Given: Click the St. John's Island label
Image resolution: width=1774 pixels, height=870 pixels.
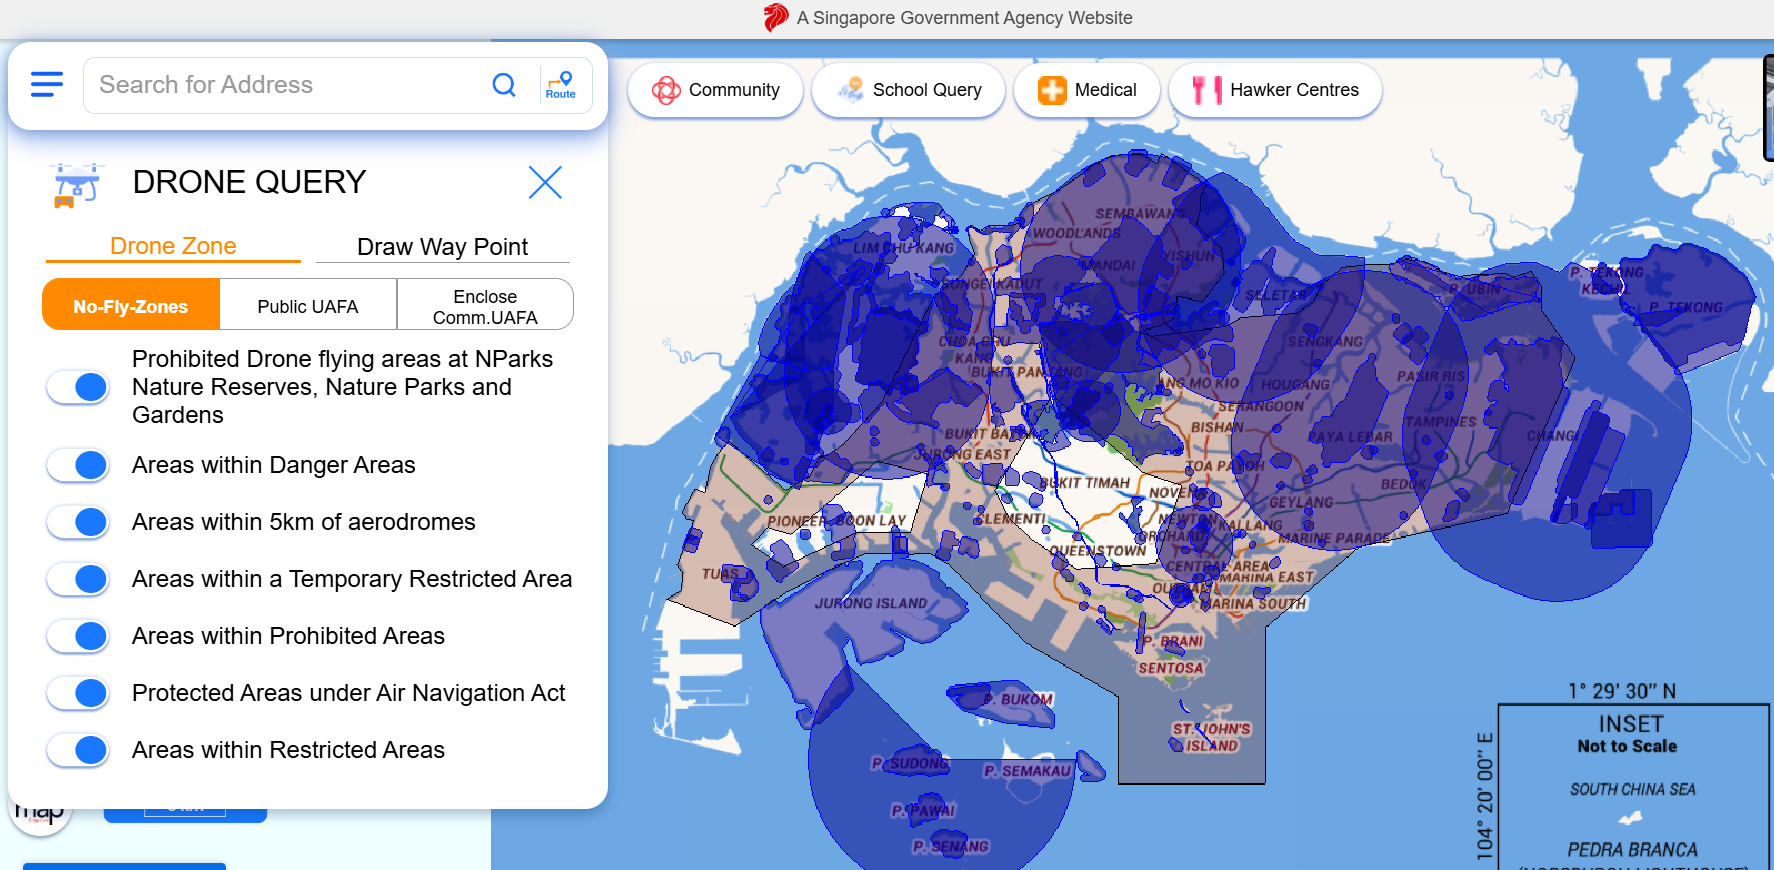Looking at the screenshot, I should coord(1211,737).
